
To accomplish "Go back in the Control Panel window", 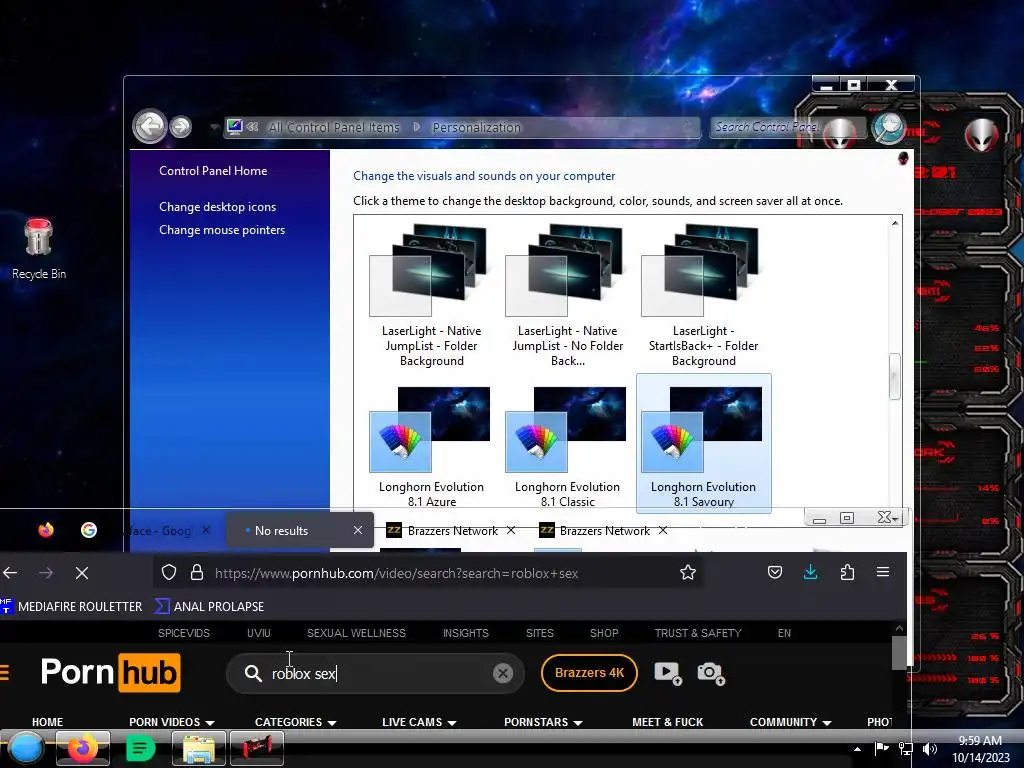I will (150, 125).
